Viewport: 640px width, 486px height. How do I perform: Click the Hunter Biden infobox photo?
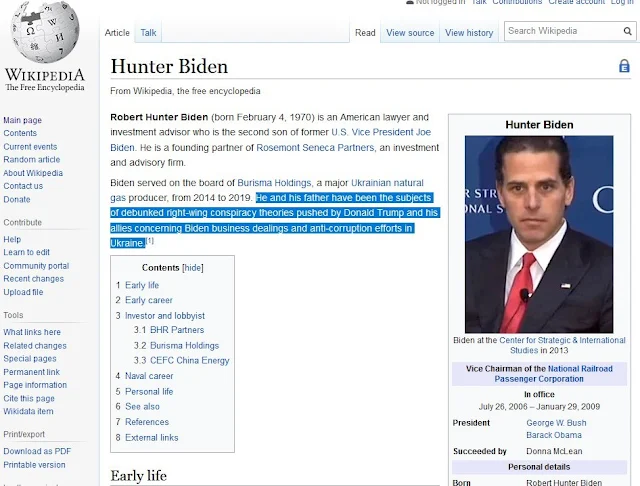[539, 234]
